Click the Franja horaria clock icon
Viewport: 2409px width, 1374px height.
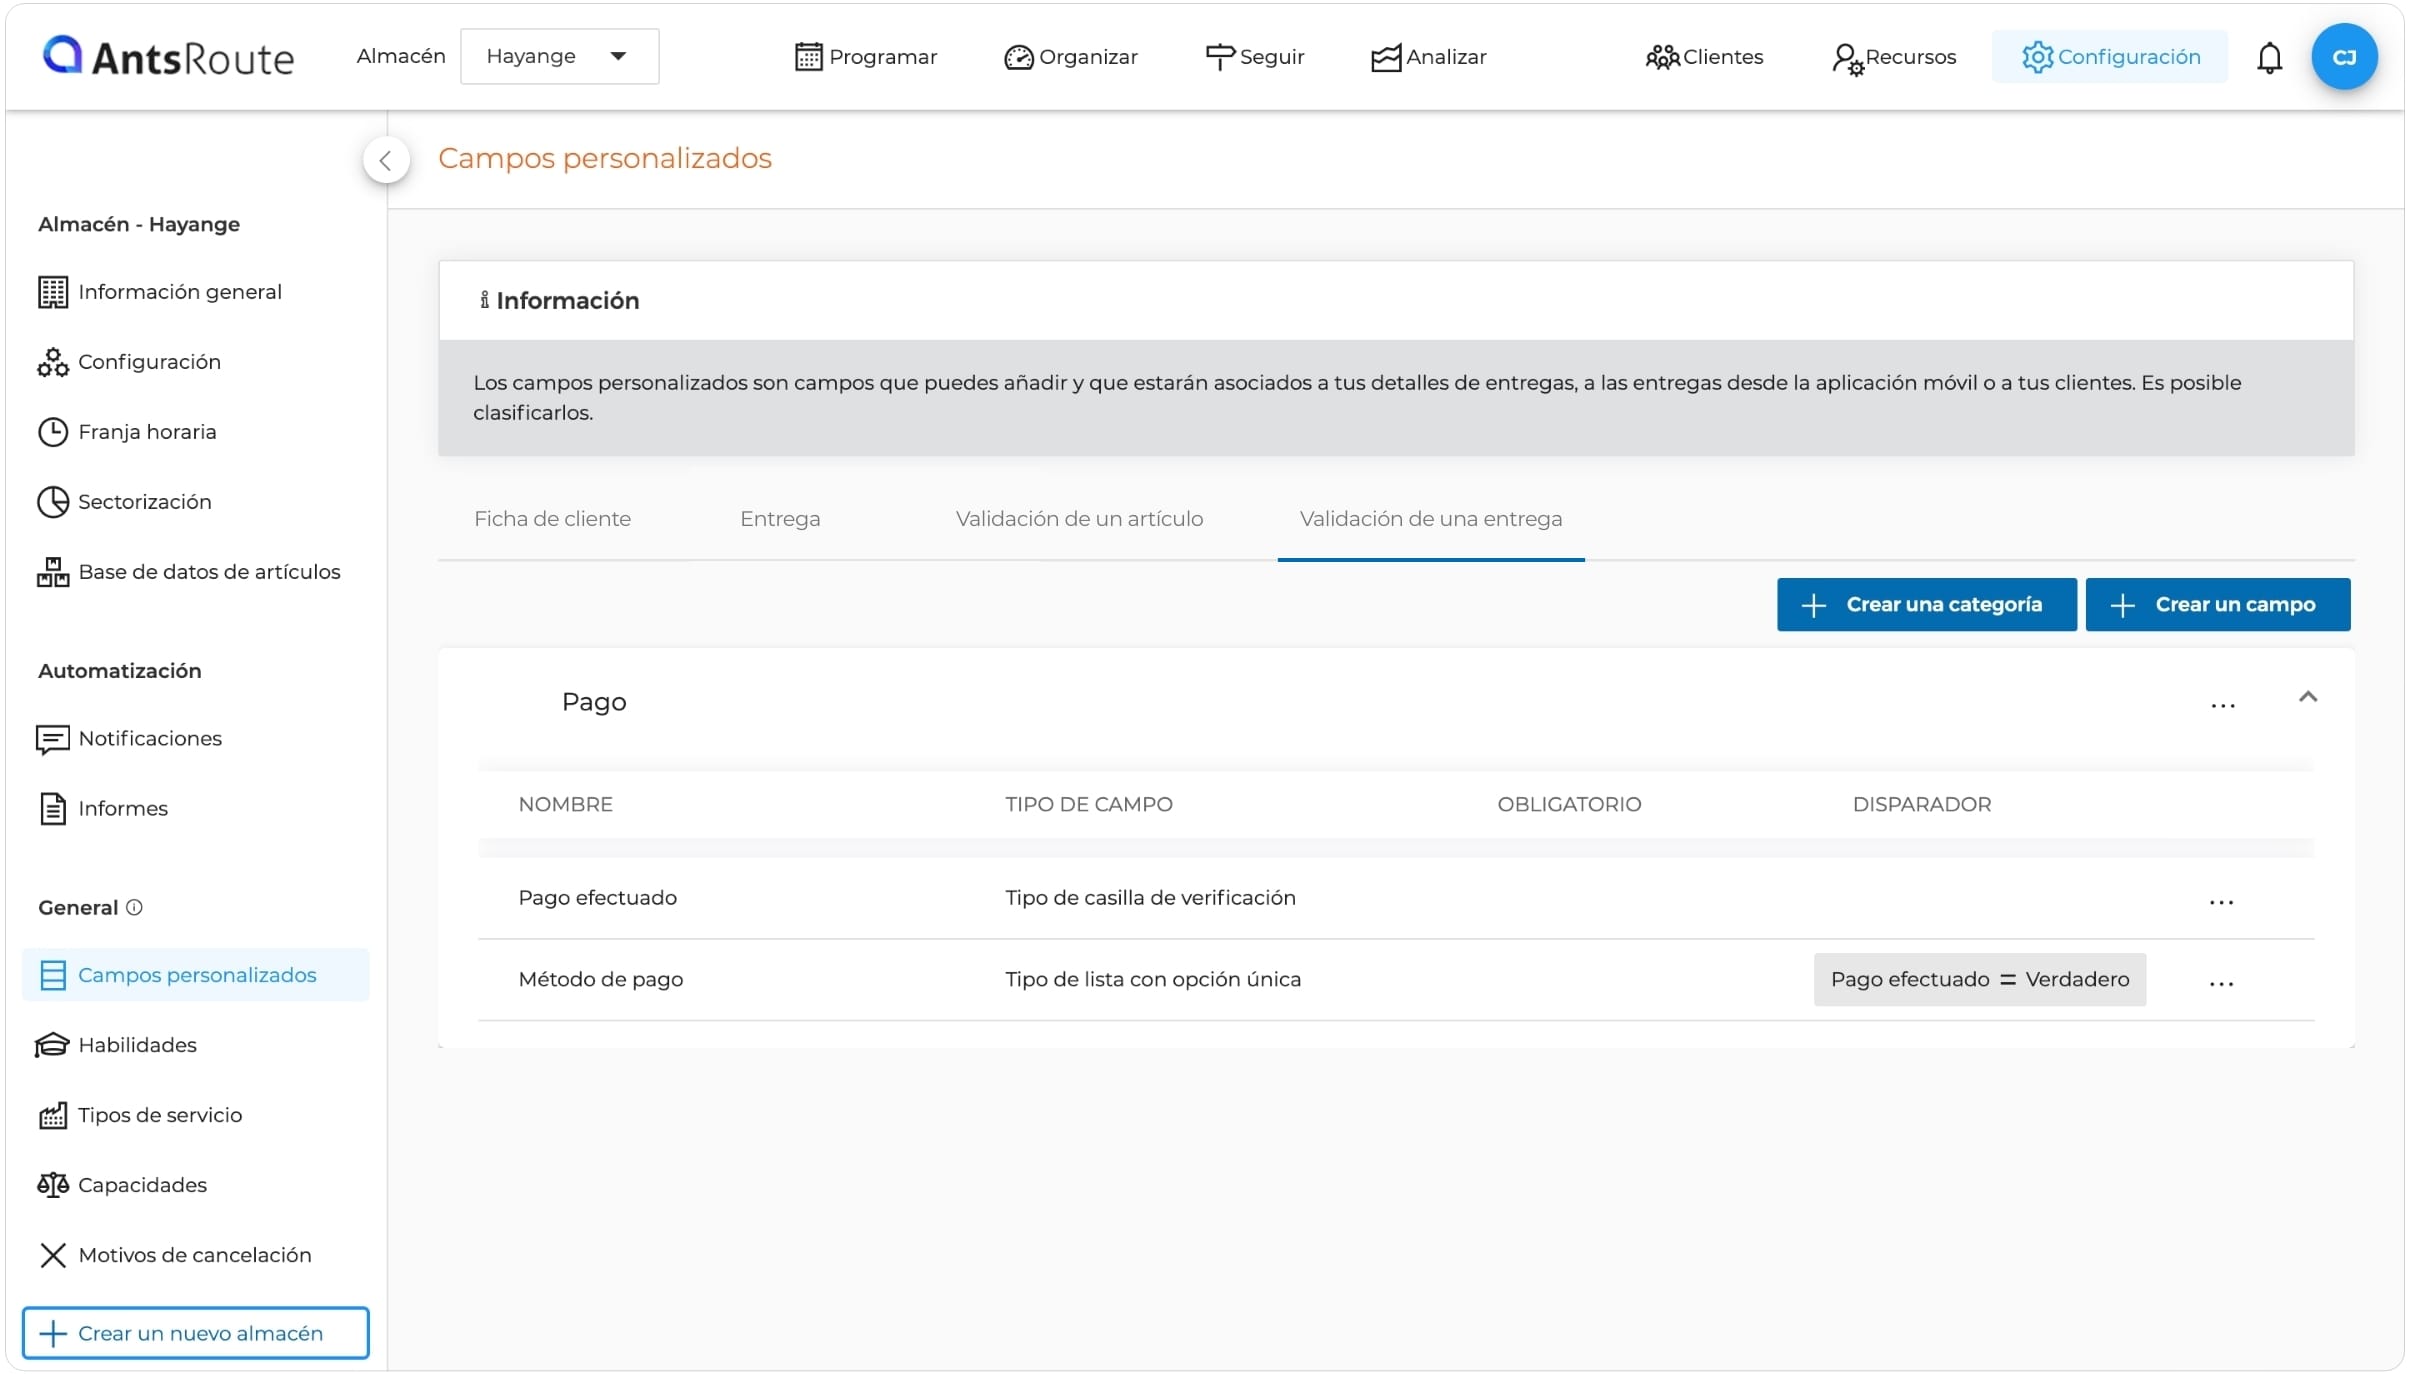(x=52, y=432)
